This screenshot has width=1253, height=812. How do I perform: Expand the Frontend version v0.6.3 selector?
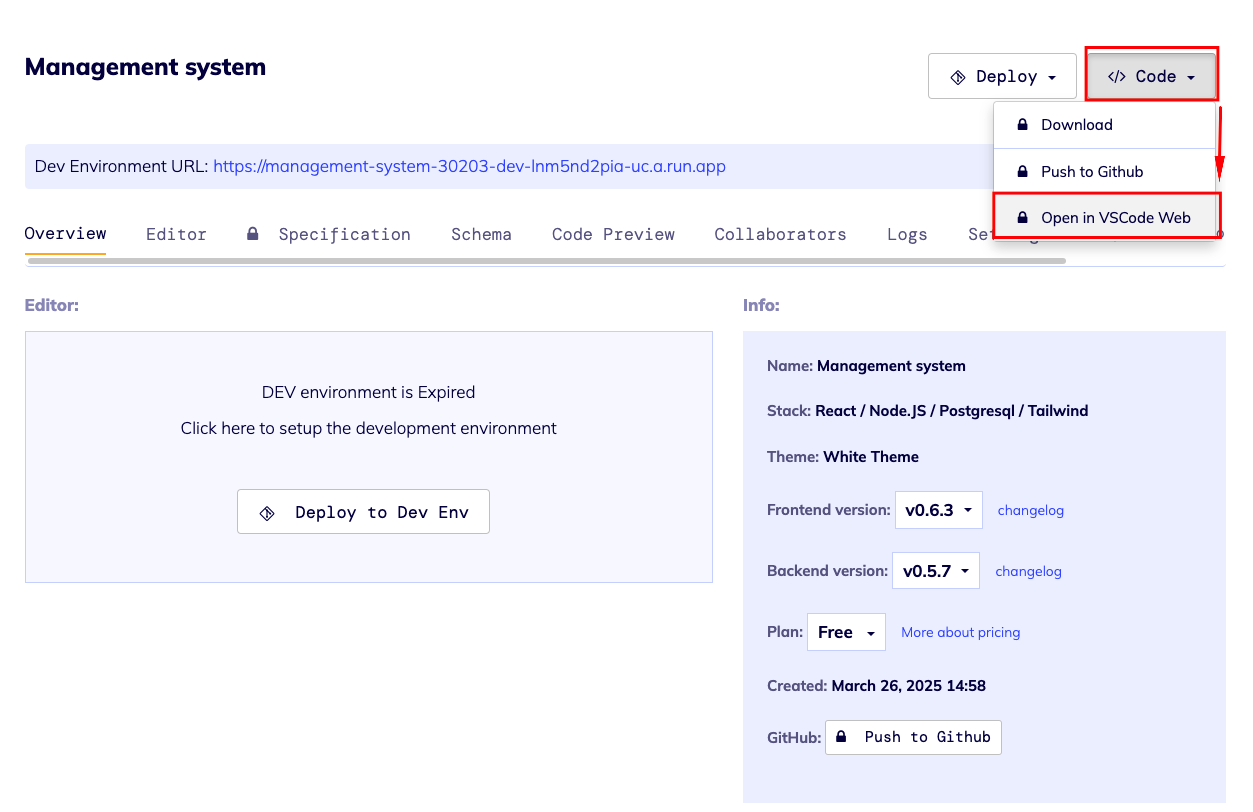point(939,510)
